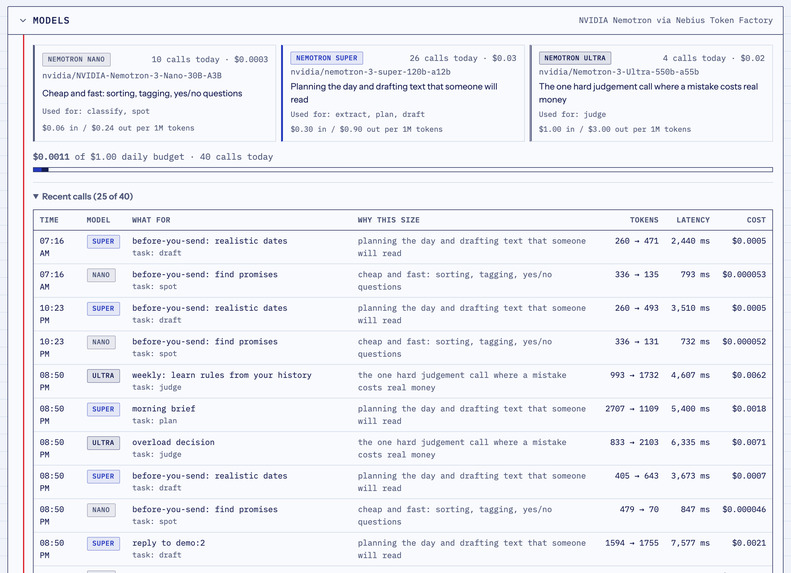Image resolution: width=791 pixels, height=573 pixels.
Task: Click the '833 → 2103' tokens cell
Action: (634, 442)
